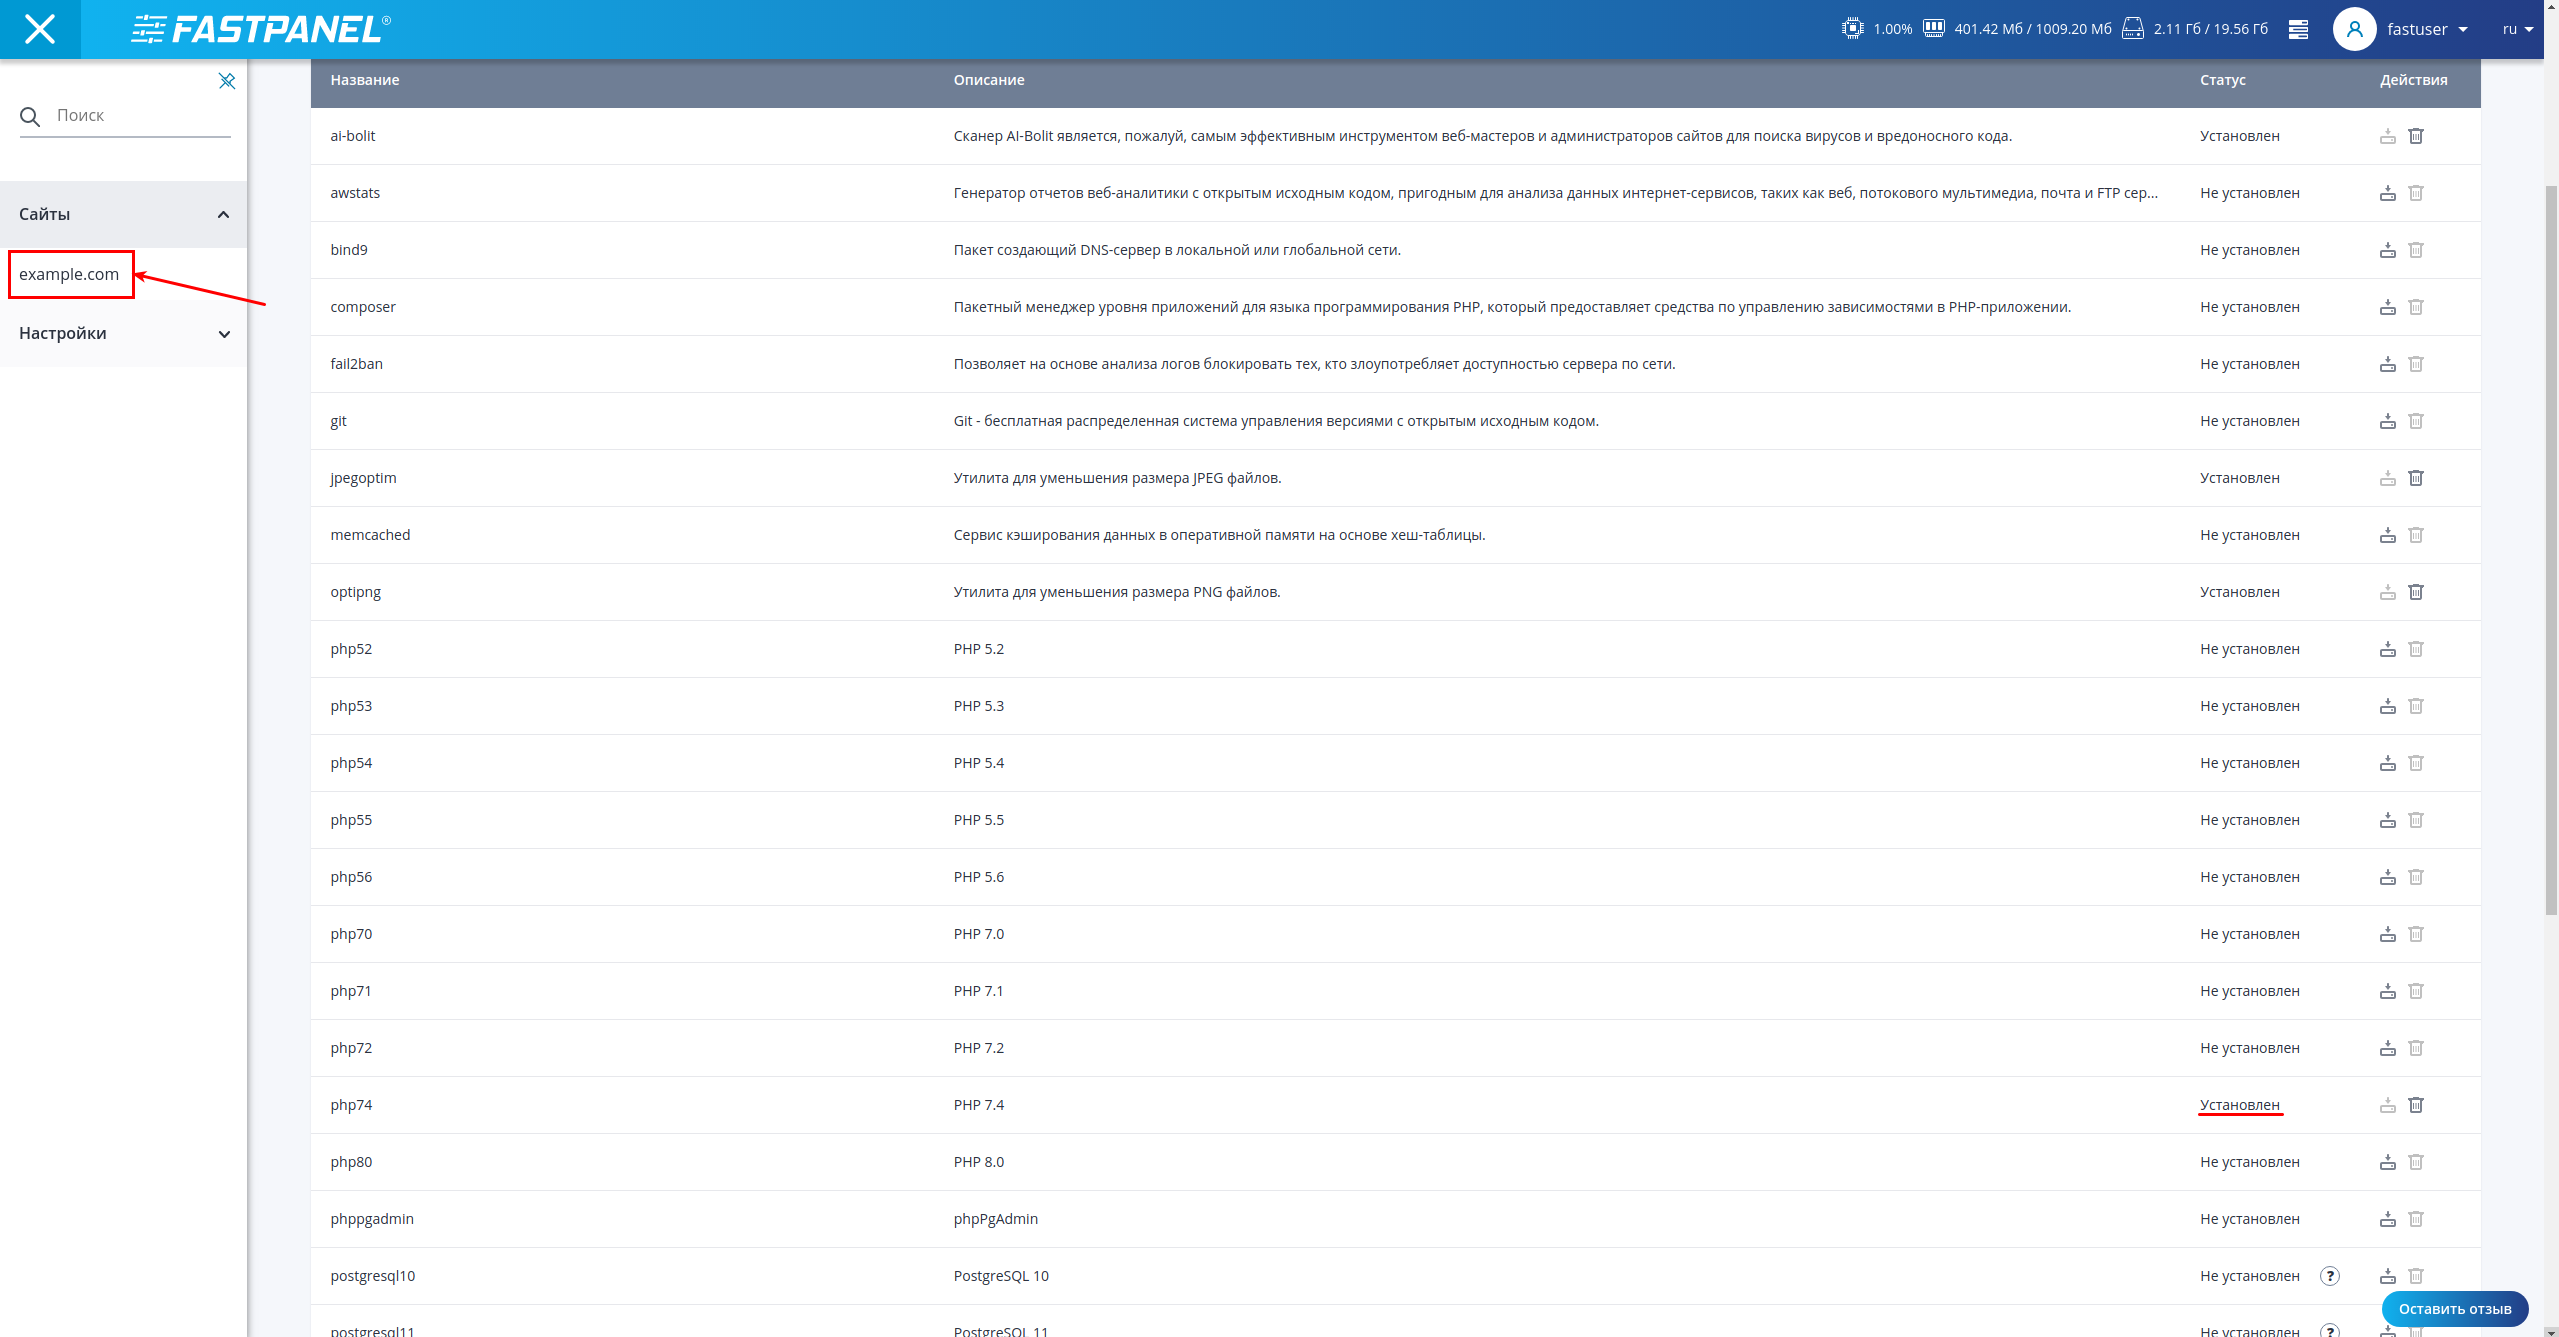
Task: Click the FASTPANEL logo
Action: point(261,29)
